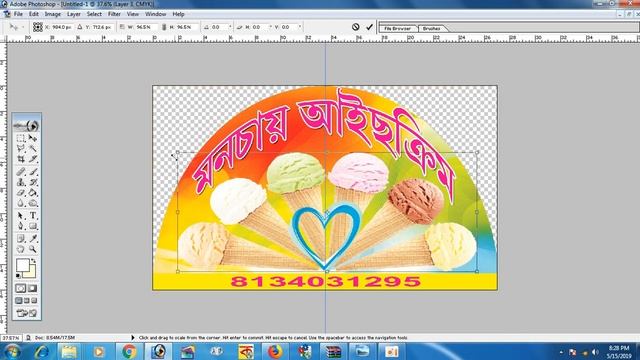Image resolution: width=640 pixels, height=360 pixels.
Task: Expand the status bar info arrow
Action: [x=133, y=338]
